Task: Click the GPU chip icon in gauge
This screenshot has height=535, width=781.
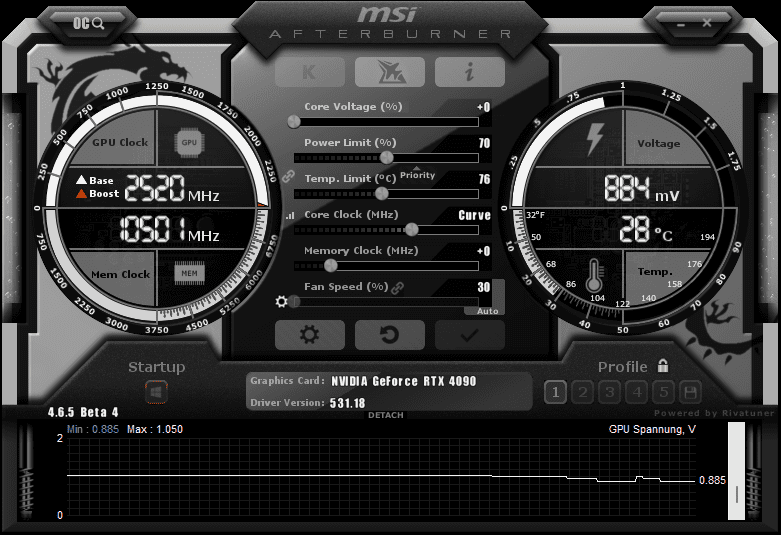Action: (189, 143)
